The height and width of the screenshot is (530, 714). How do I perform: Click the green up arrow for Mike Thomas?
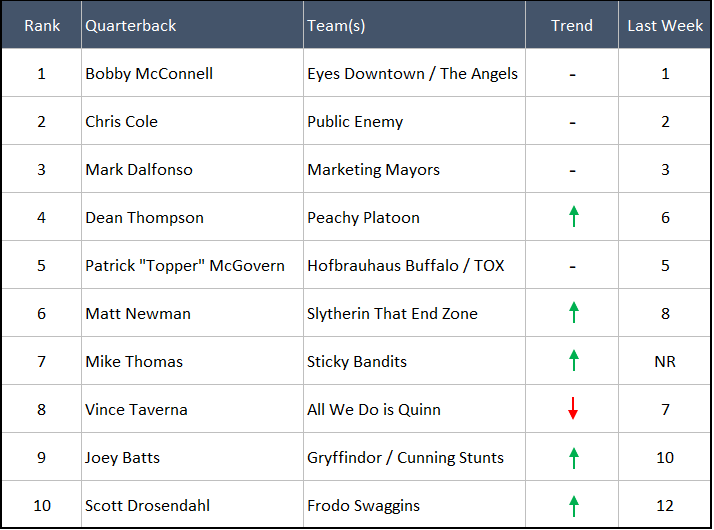[x=573, y=360]
